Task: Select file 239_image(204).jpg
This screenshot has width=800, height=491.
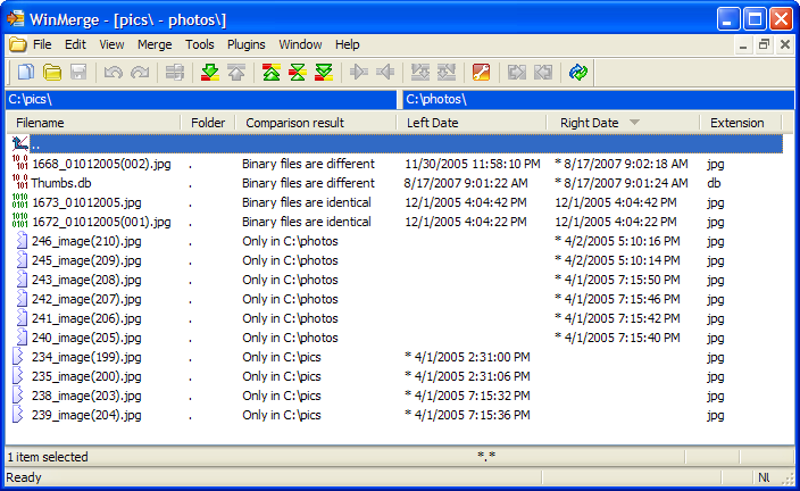Action: pyautogui.click(x=86, y=415)
